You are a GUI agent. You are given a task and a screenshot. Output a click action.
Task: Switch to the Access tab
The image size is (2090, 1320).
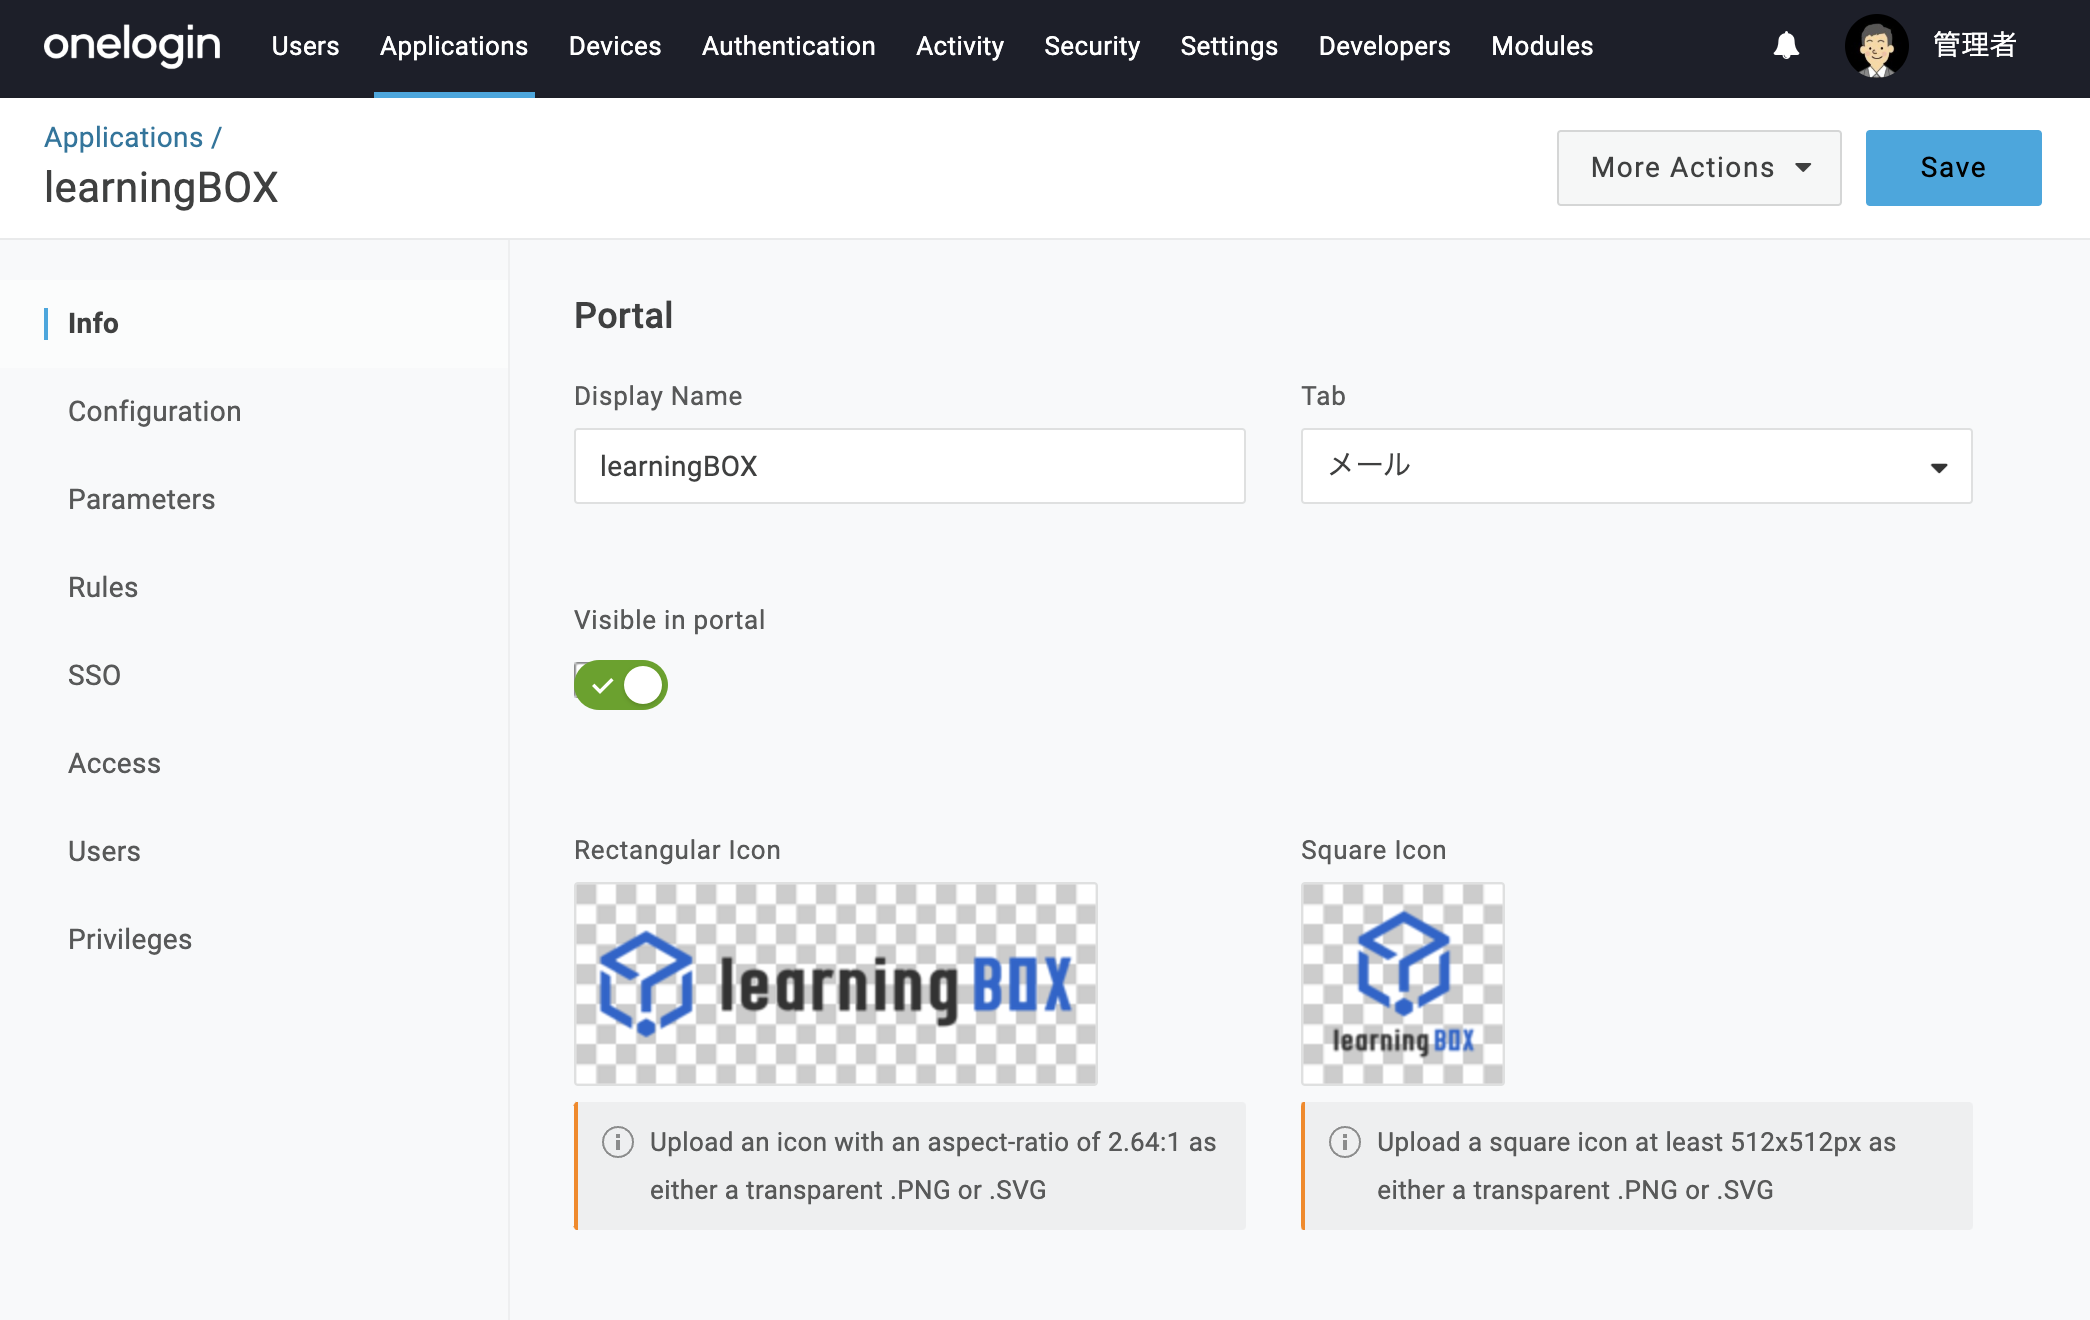(114, 763)
